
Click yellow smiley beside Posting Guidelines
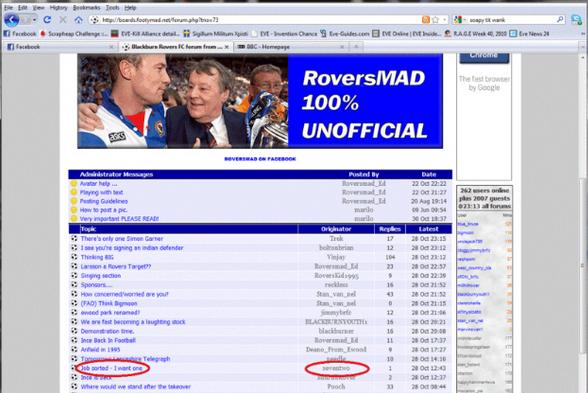click(x=74, y=201)
